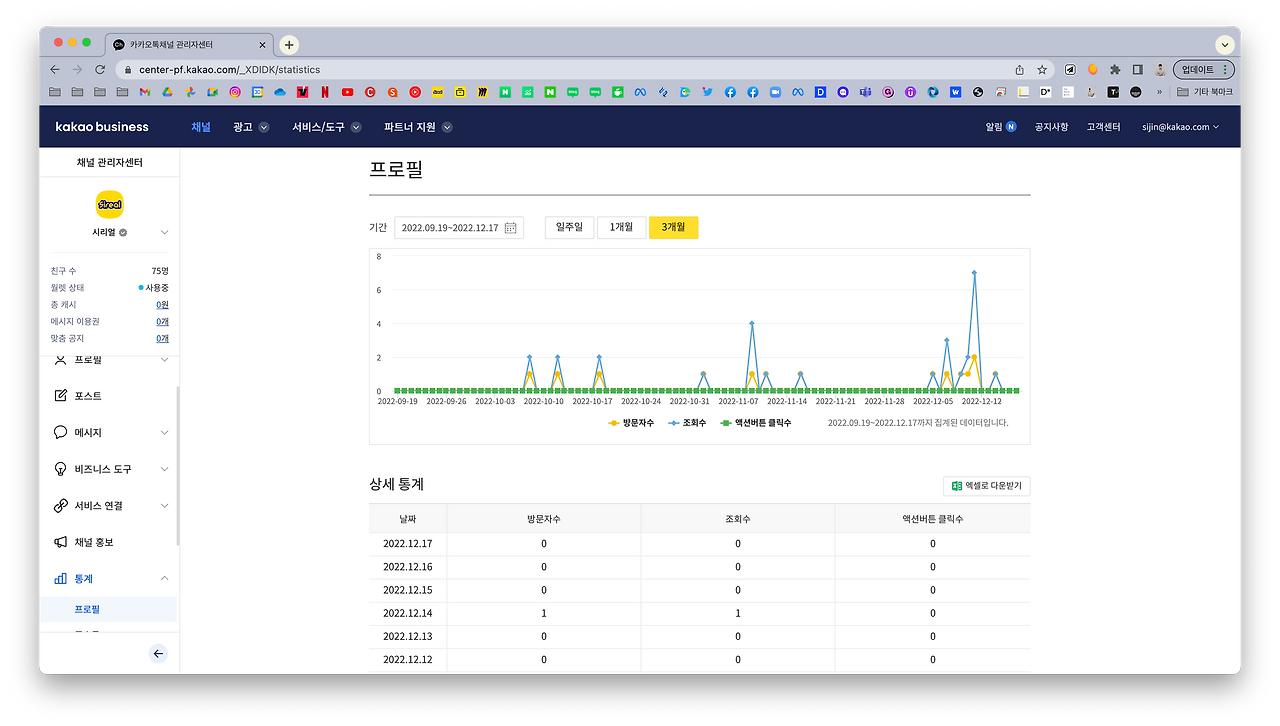
Task: Toggle the 조회수 chart legend
Action: tap(687, 423)
